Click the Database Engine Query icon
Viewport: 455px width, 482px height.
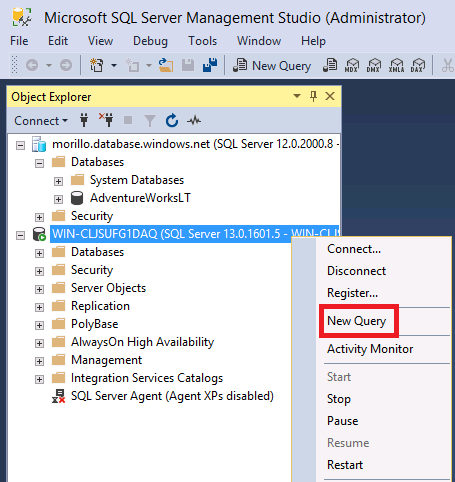point(330,65)
